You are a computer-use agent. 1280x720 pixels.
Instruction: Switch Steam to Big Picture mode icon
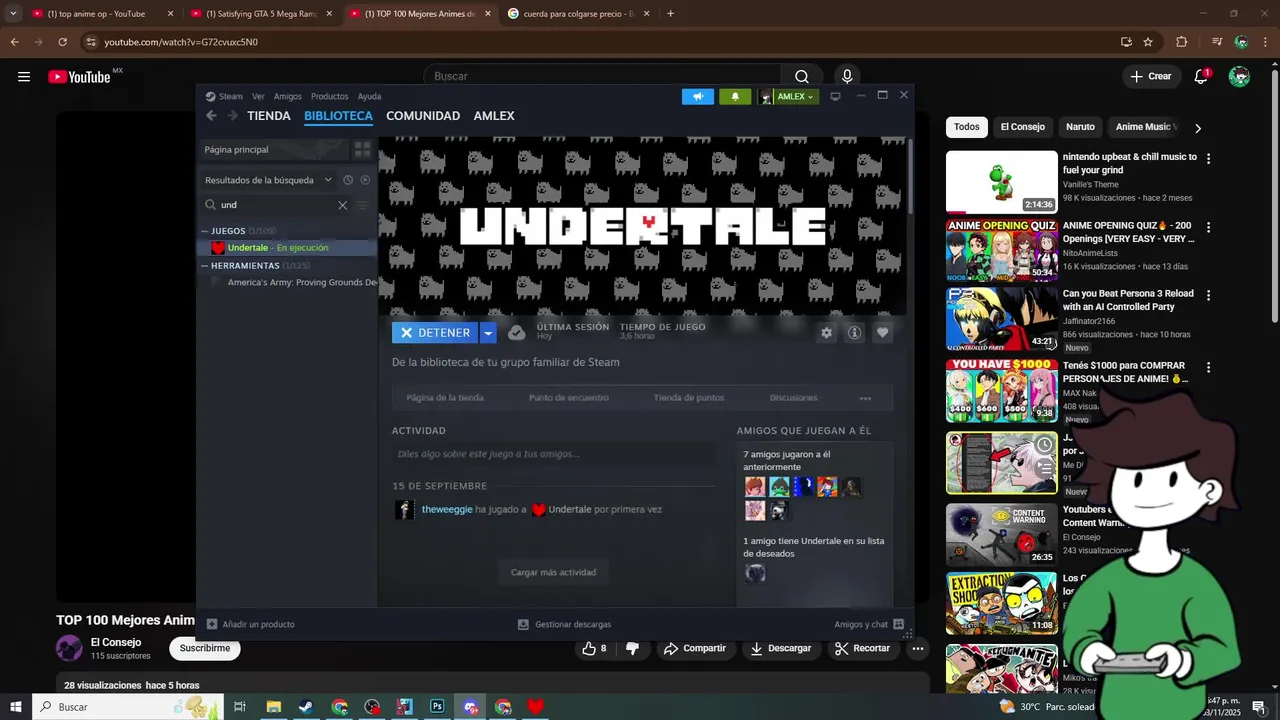[835, 97]
